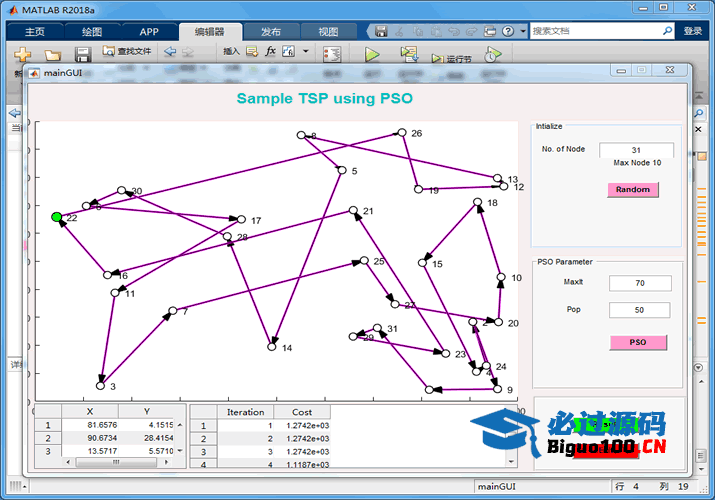Click the Find Files (查找文件) button
The height and width of the screenshot is (500, 715).
(127, 52)
